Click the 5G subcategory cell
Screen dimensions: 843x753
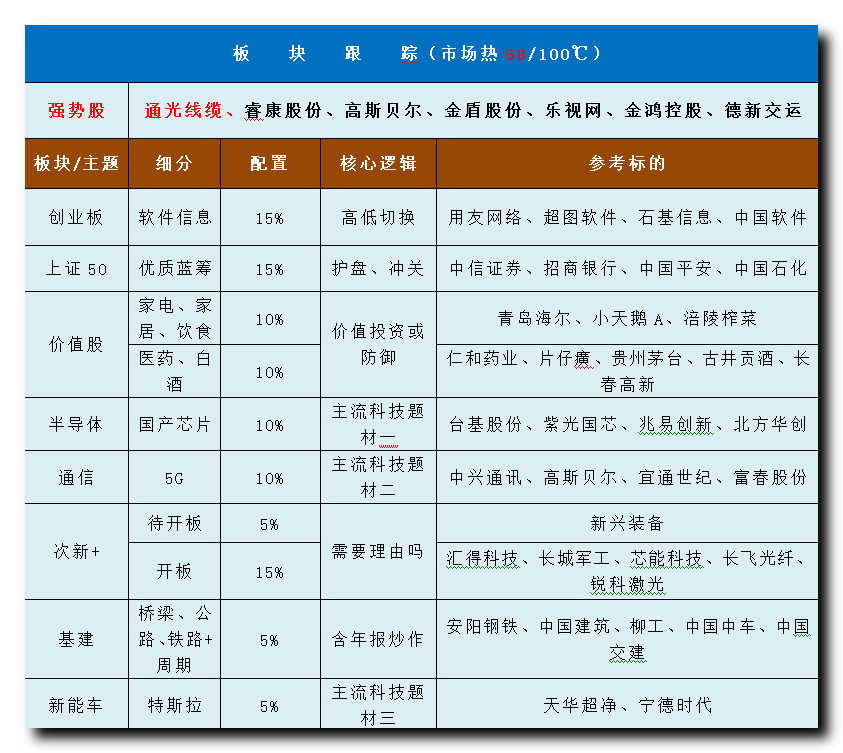pos(175,478)
